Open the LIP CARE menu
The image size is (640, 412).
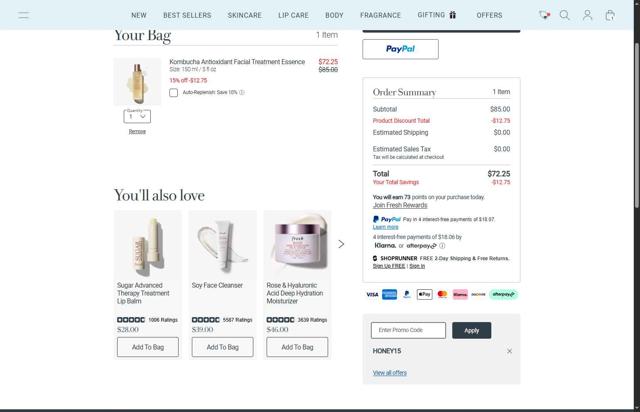[293, 15]
